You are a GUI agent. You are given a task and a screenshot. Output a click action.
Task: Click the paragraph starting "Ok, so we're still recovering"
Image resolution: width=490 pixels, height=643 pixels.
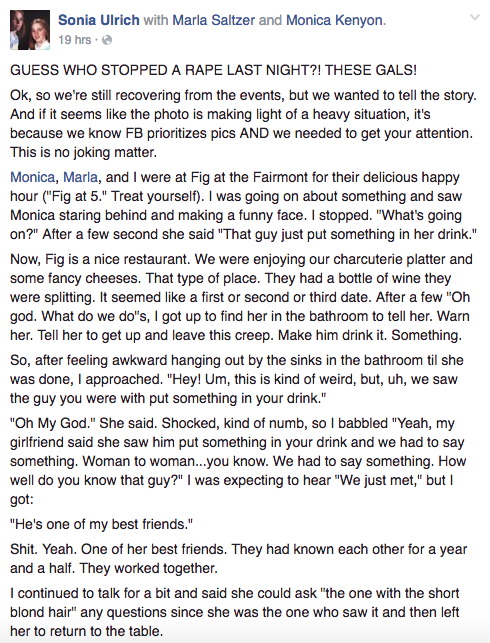[244, 124]
